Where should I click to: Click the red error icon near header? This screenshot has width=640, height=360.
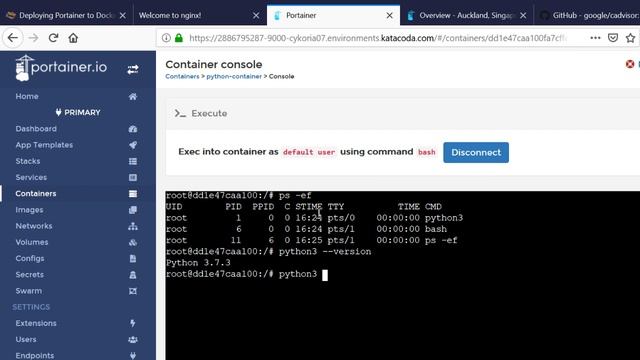(630, 64)
